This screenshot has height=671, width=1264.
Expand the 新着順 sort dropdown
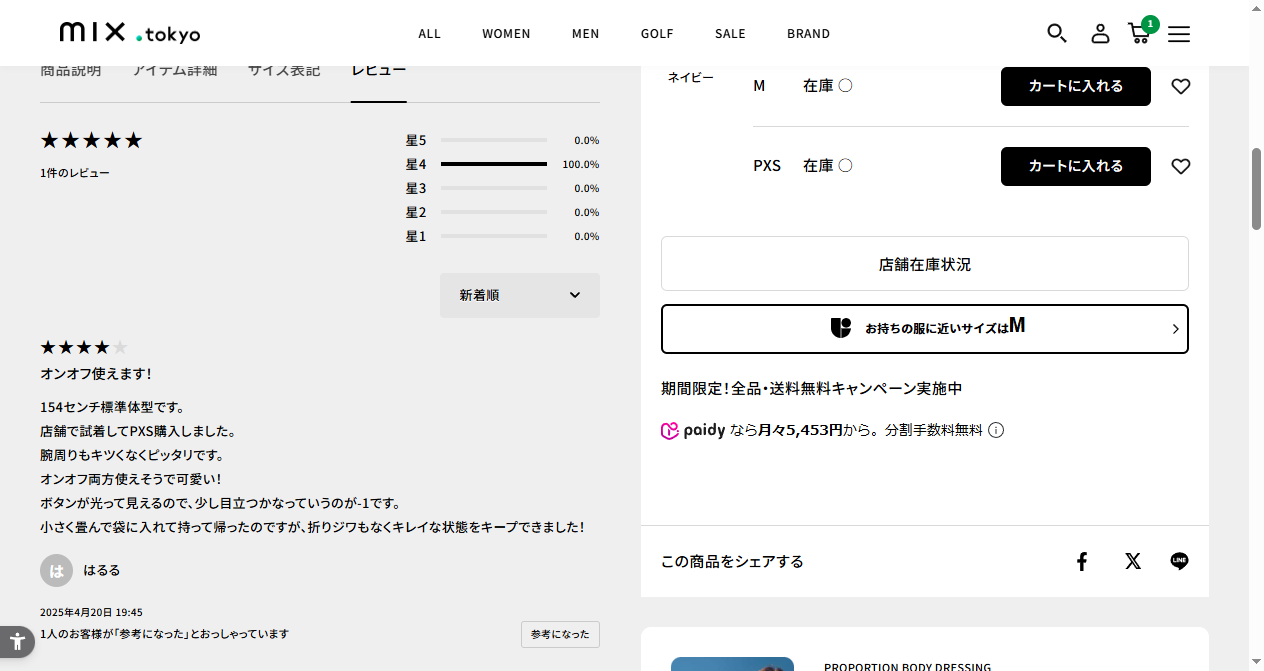(x=520, y=295)
